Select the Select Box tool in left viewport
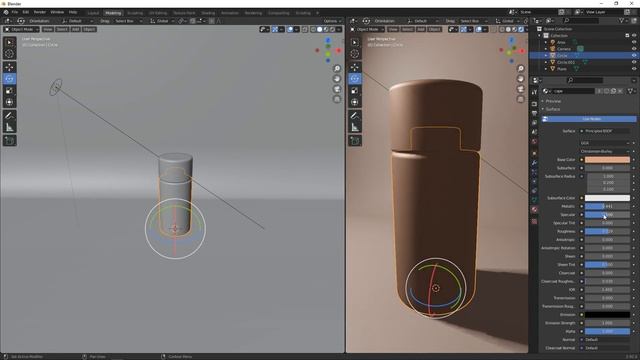 tap(9, 42)
